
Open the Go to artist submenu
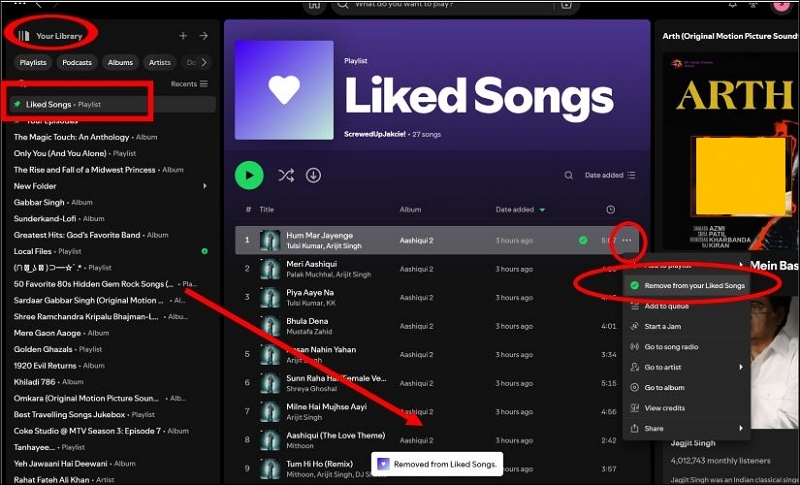click(x=687, y=367)
